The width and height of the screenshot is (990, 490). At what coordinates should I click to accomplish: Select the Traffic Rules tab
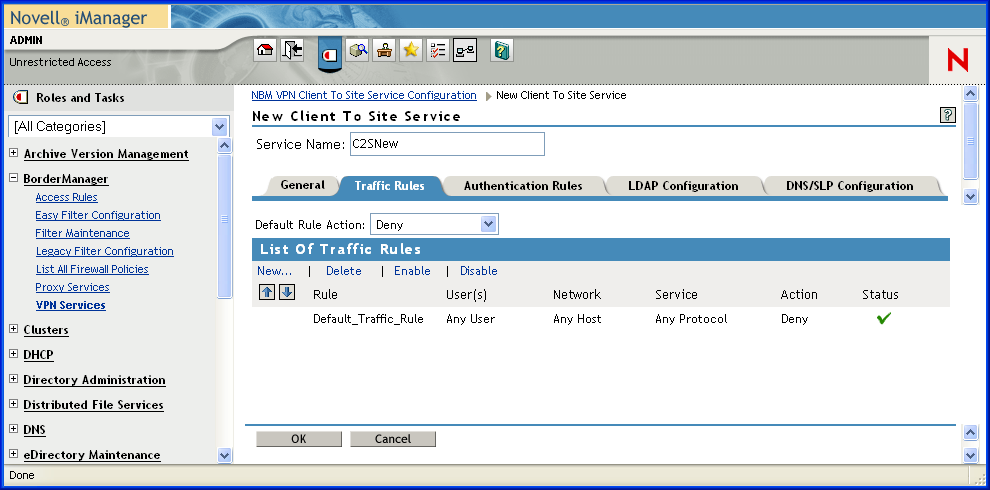[x=390, y=186]
